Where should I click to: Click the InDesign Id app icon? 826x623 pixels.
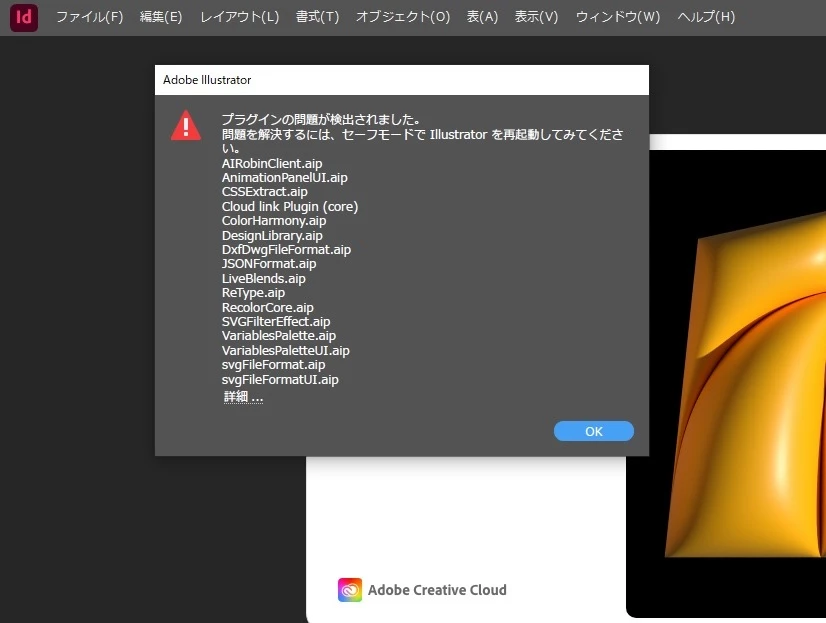tap(24, 17)
